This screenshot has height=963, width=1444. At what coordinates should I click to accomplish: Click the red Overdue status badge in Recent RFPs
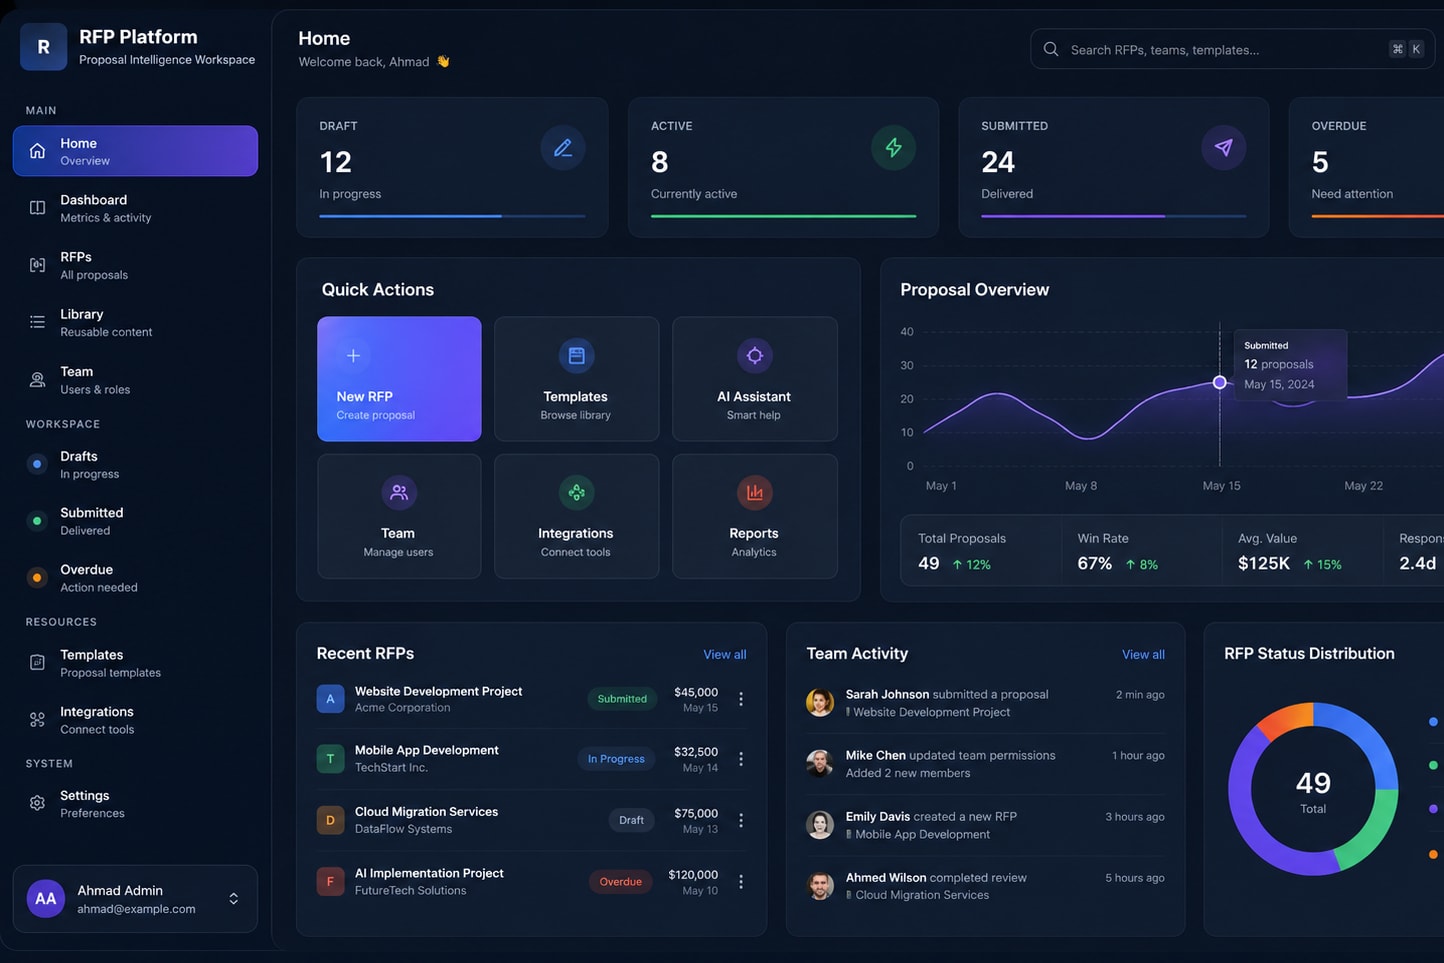click(x=621, y=882)
